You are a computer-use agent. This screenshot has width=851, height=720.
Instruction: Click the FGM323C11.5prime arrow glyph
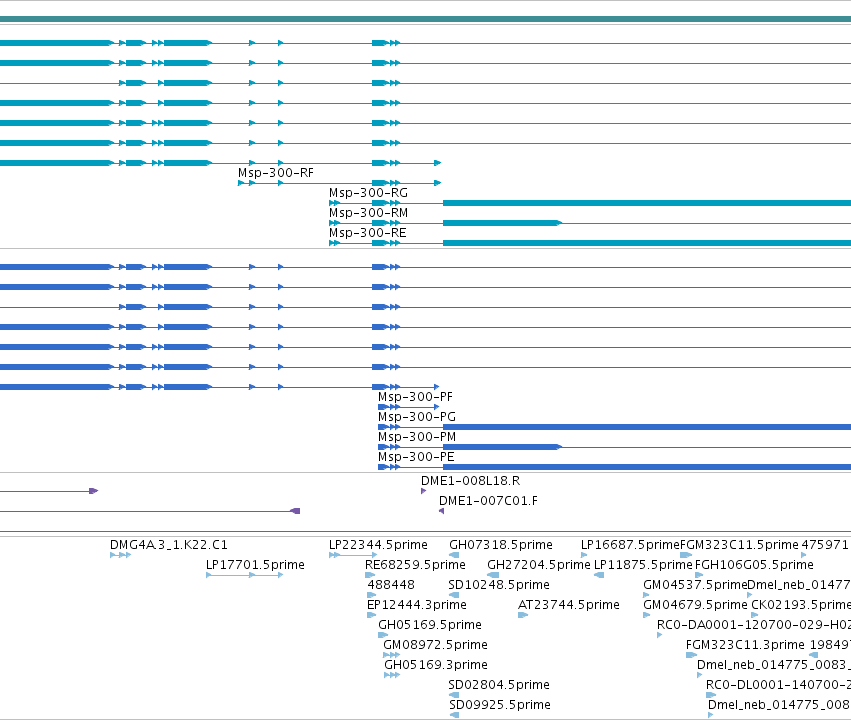point(686,555)
